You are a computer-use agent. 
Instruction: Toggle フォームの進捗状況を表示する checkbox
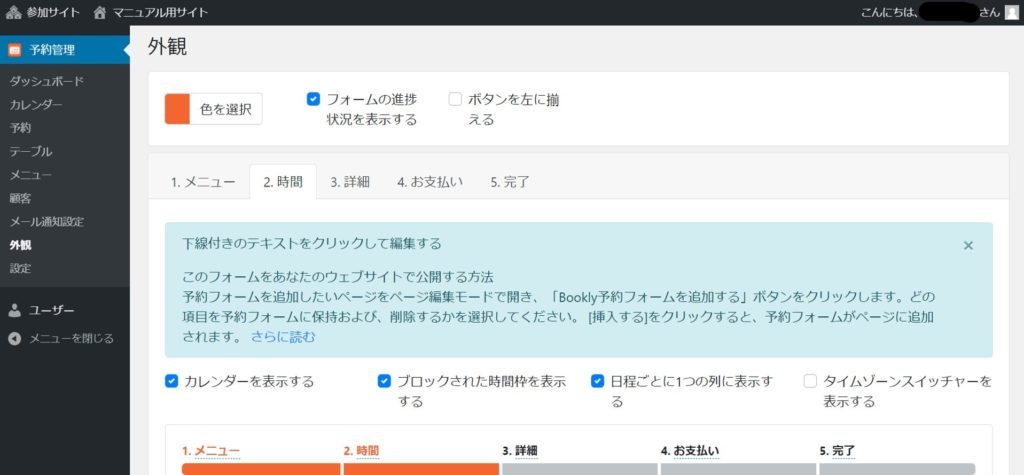313,99
